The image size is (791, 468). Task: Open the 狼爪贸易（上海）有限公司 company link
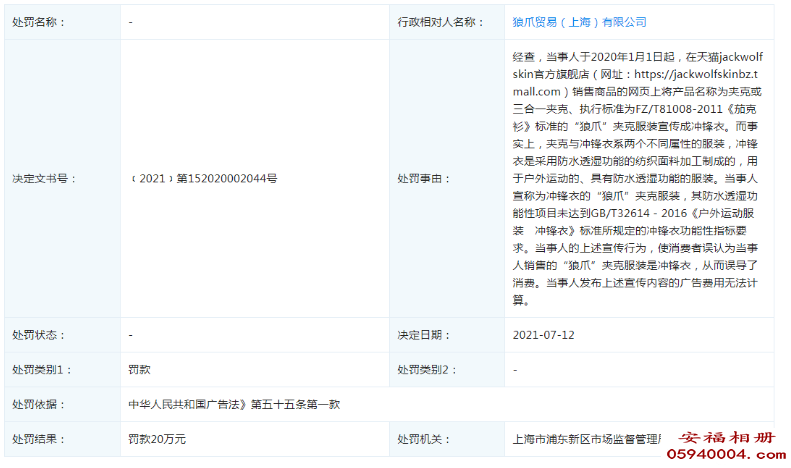[579, 22]
